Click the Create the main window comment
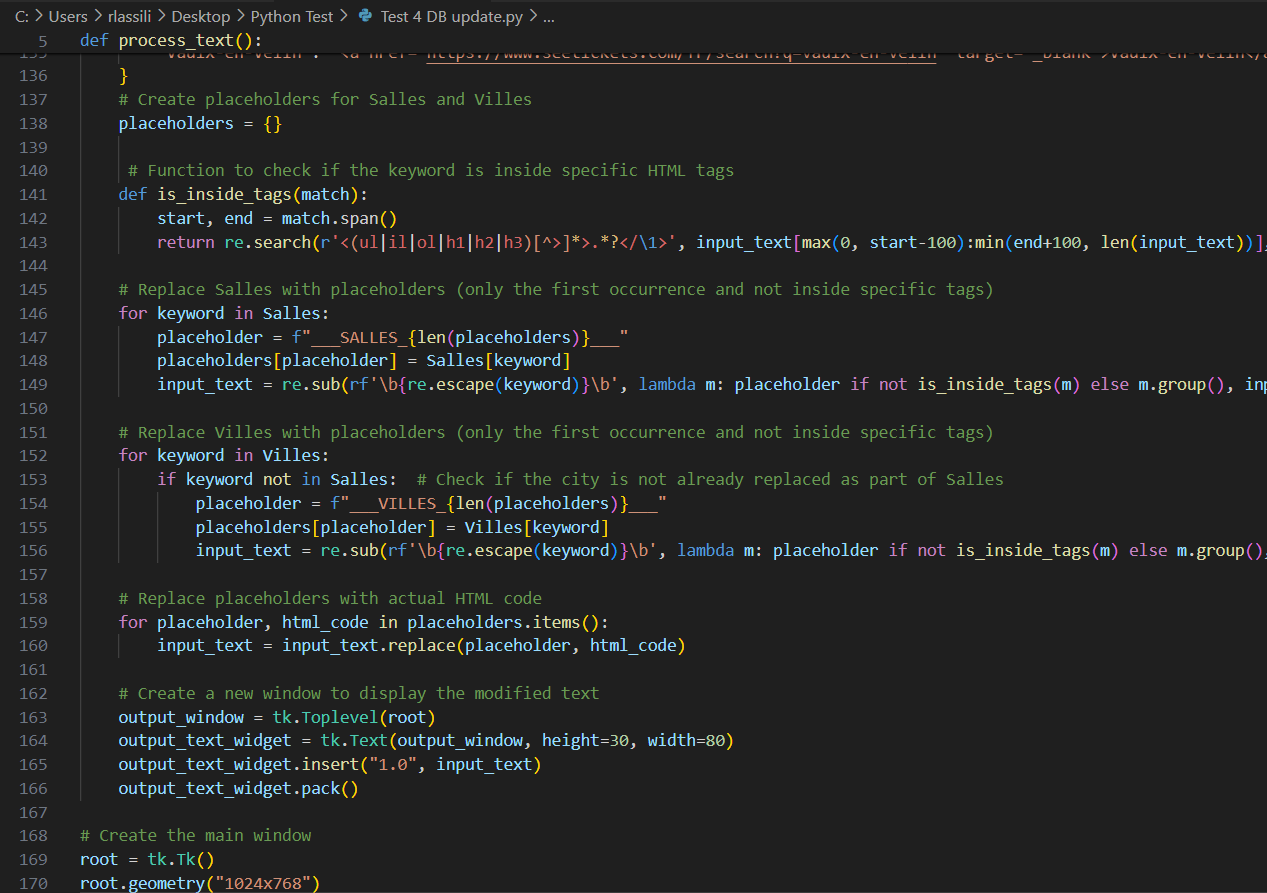 pyautogui.click(x=195, y=835)
